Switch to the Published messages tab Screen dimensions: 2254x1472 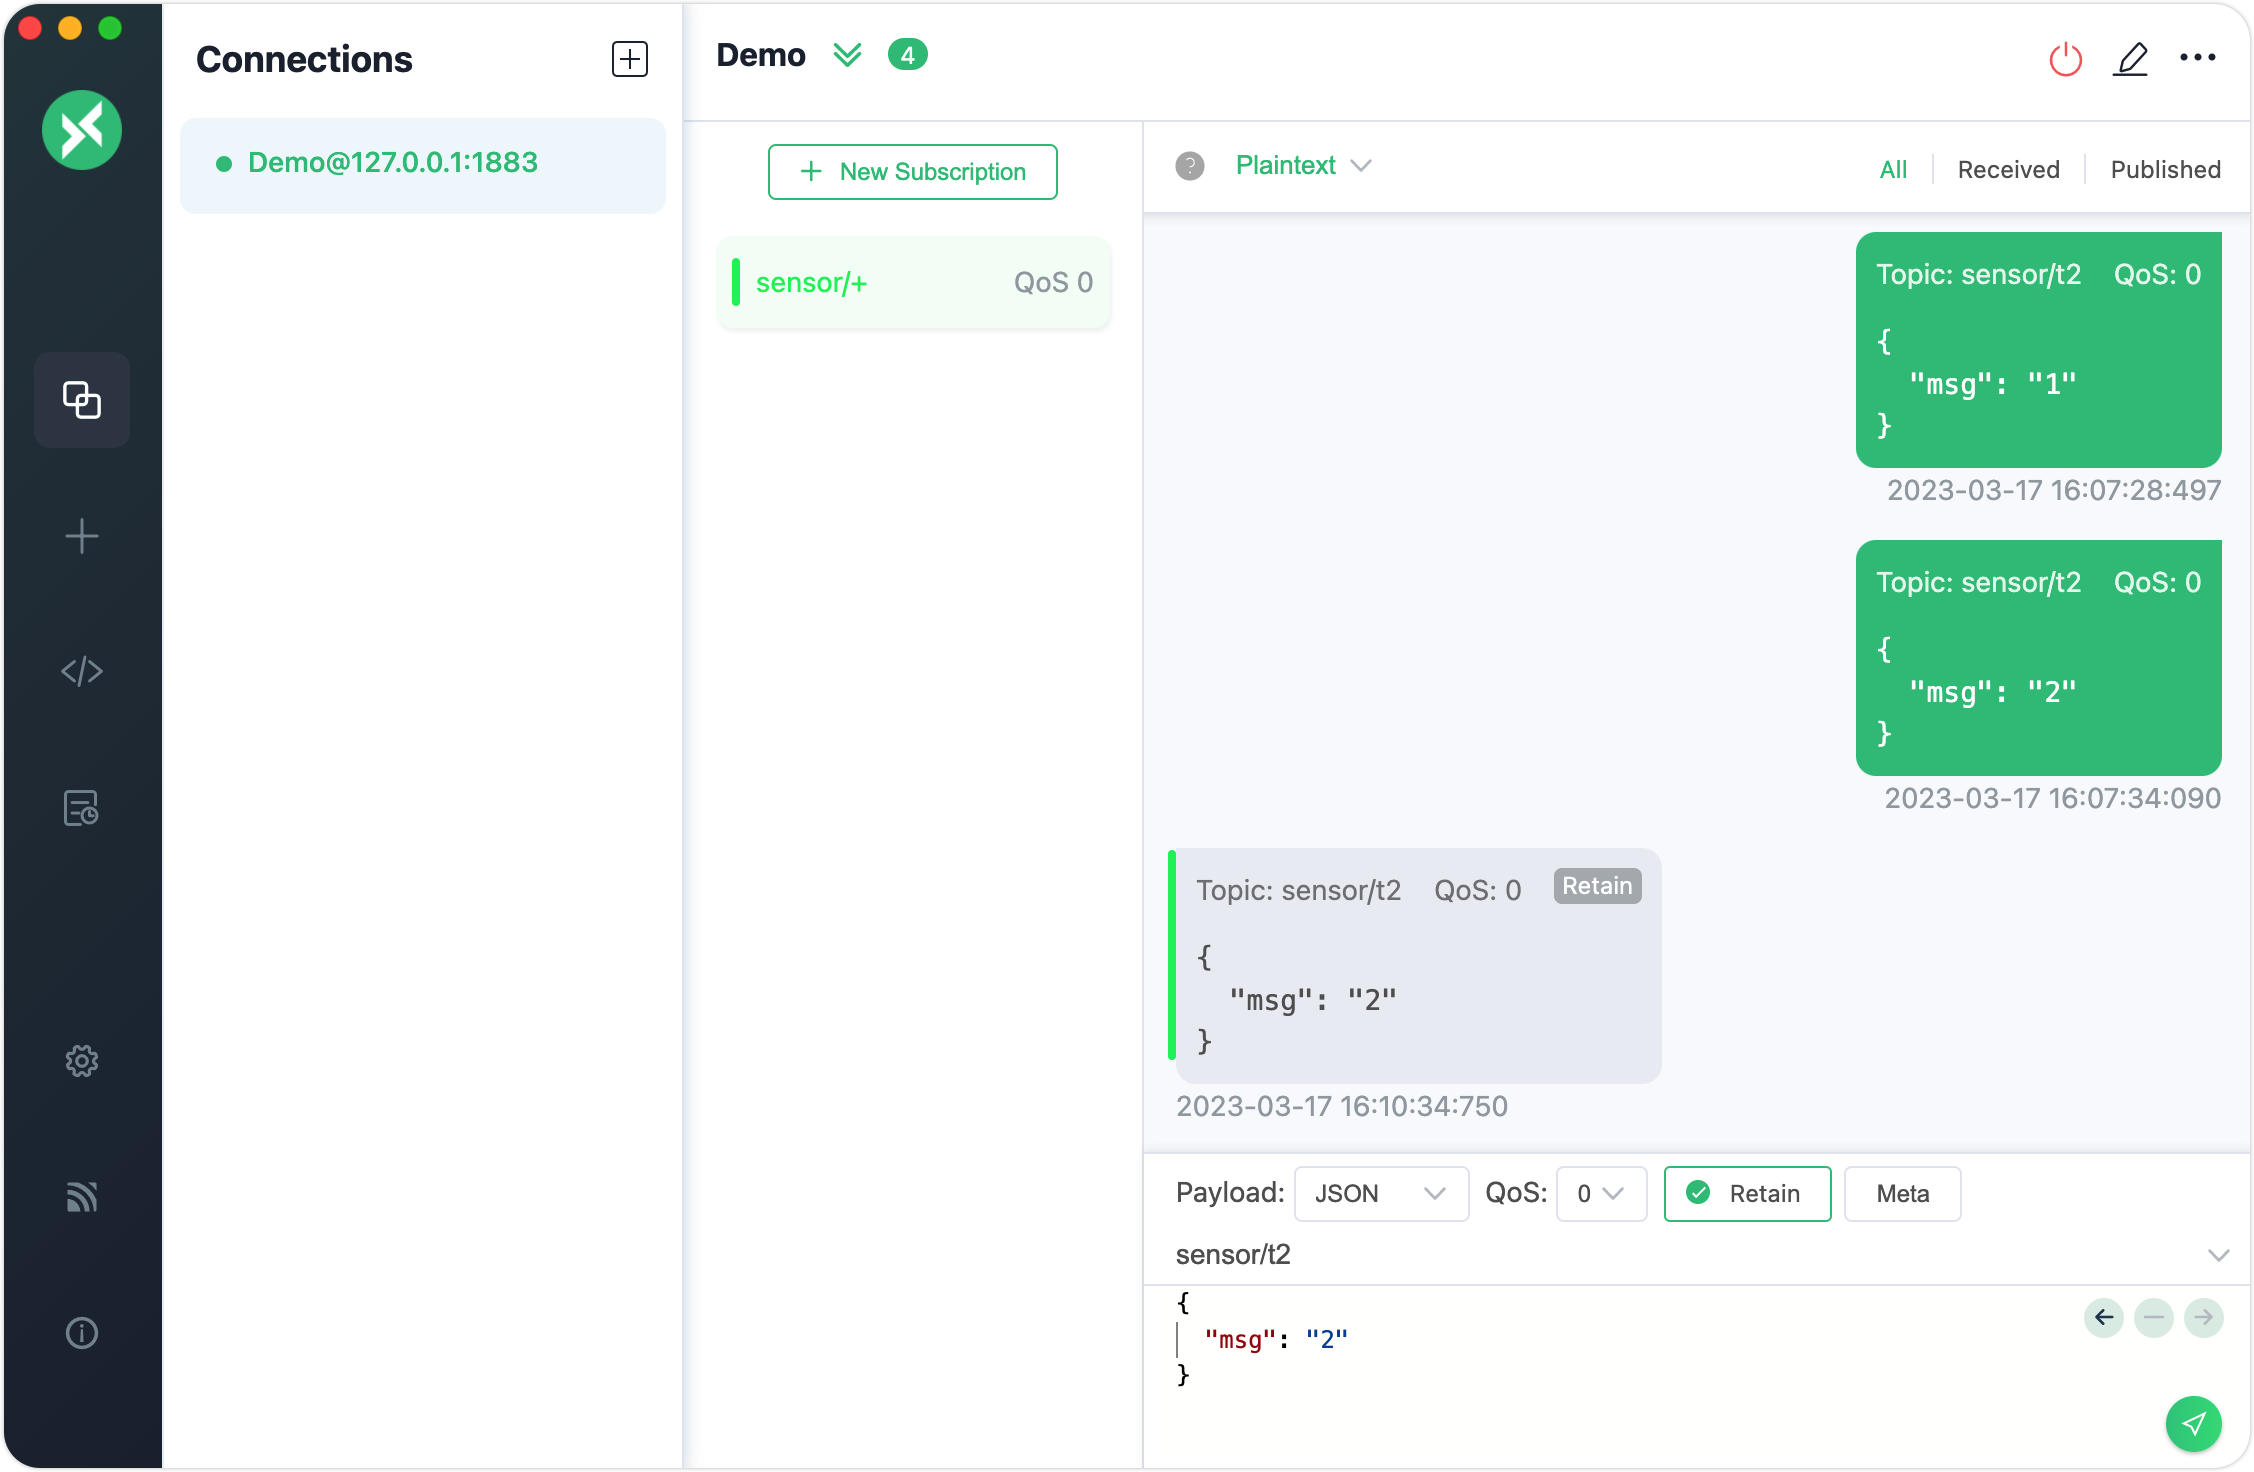[2165, 169]
